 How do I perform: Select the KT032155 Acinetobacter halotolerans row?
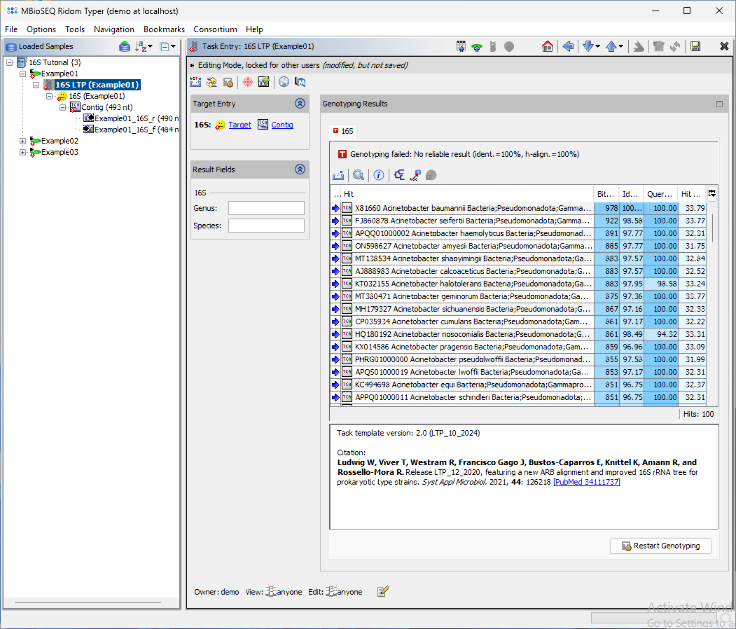(x=519, y=284)
